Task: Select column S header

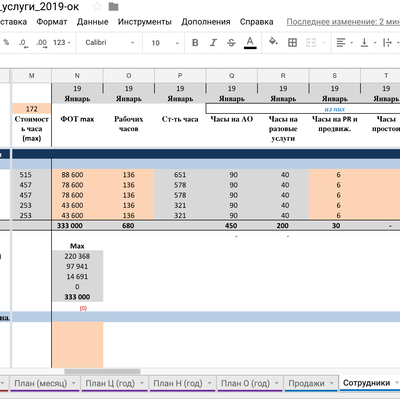Action: coord(335,76)
